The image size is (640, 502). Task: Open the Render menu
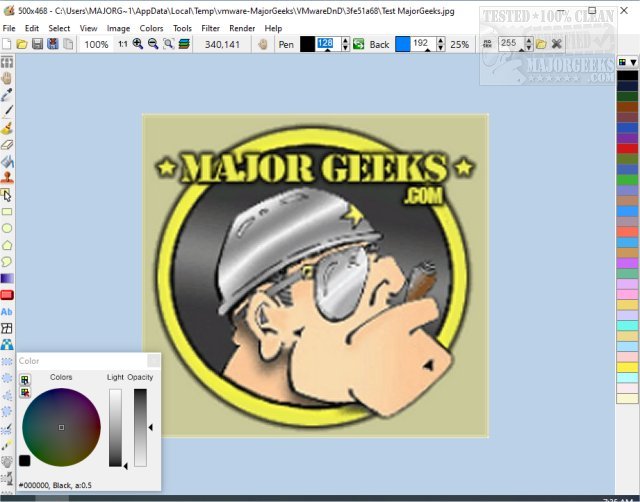pos(242,28)
